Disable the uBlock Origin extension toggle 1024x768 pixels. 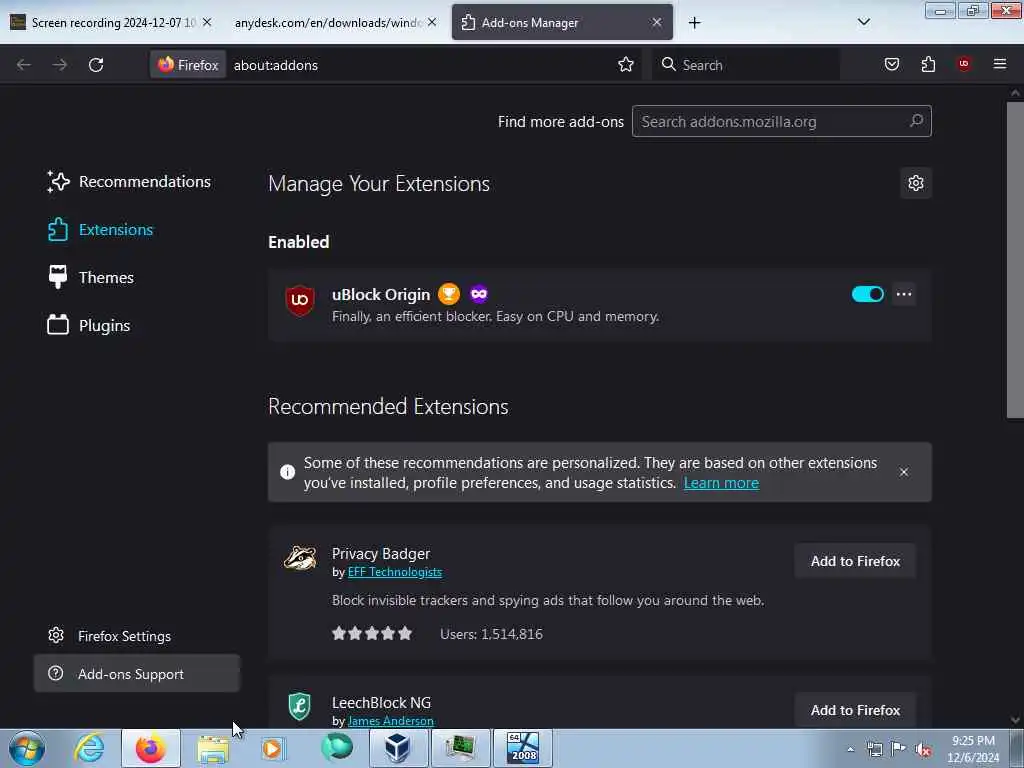[x=867, y=294]
